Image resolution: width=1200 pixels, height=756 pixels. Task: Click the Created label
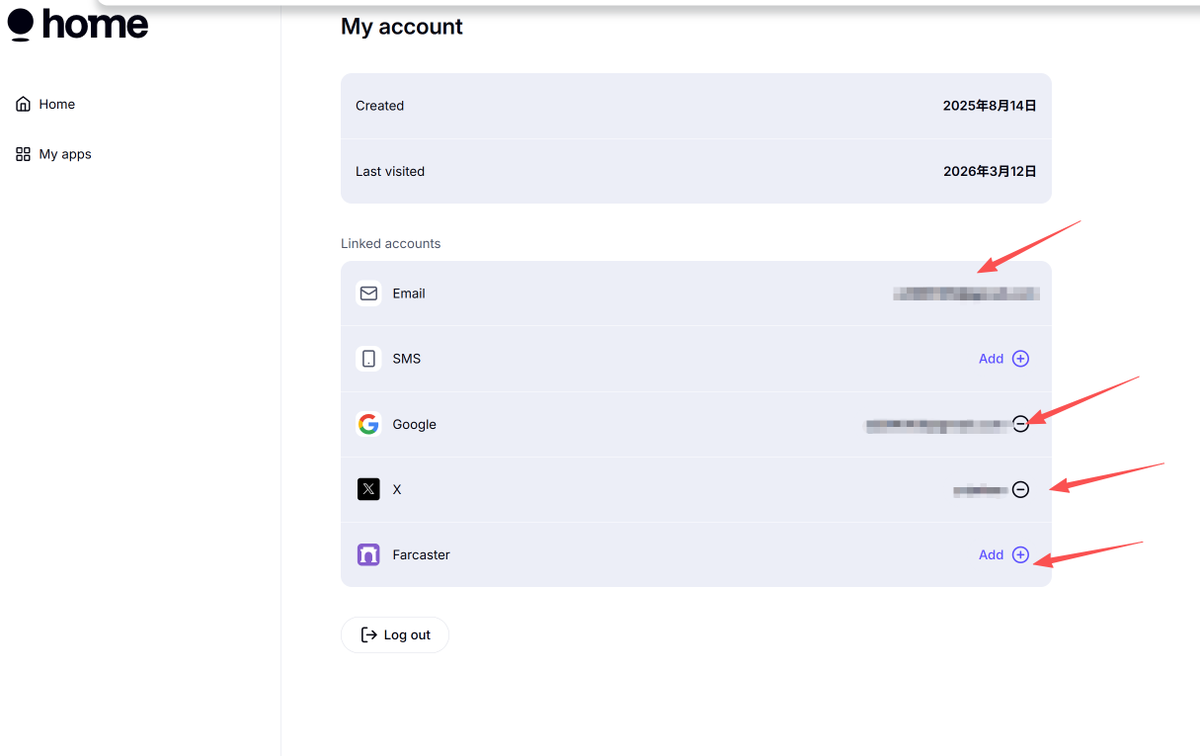380,105
